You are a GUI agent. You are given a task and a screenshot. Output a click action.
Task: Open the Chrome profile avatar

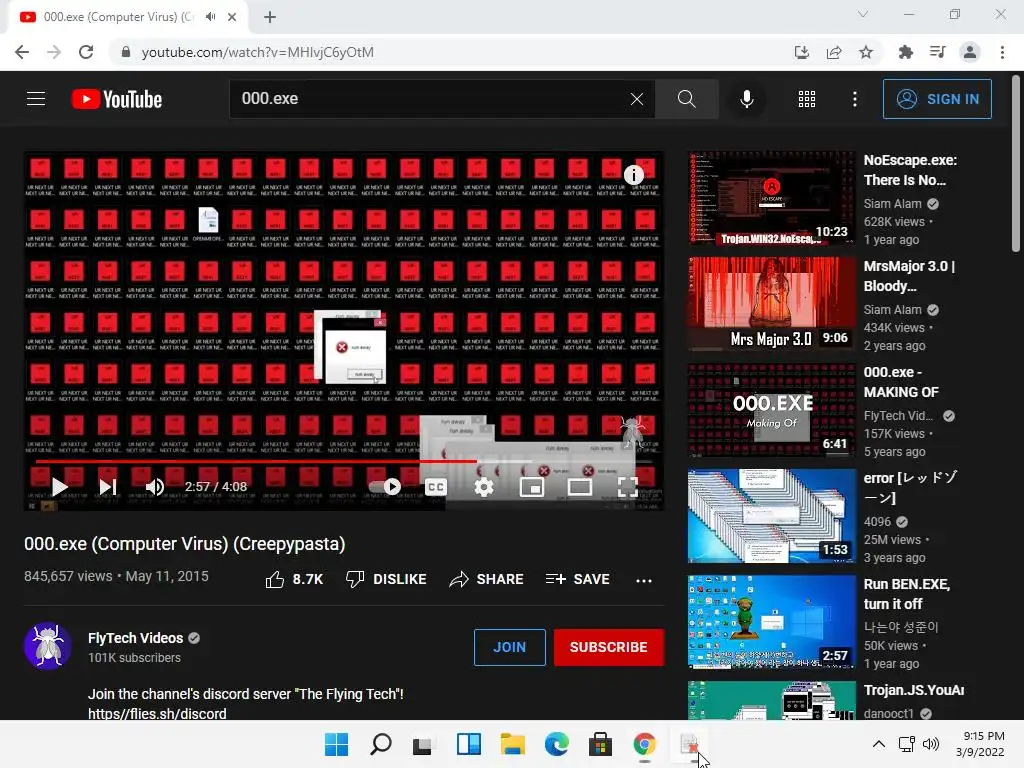970,52
